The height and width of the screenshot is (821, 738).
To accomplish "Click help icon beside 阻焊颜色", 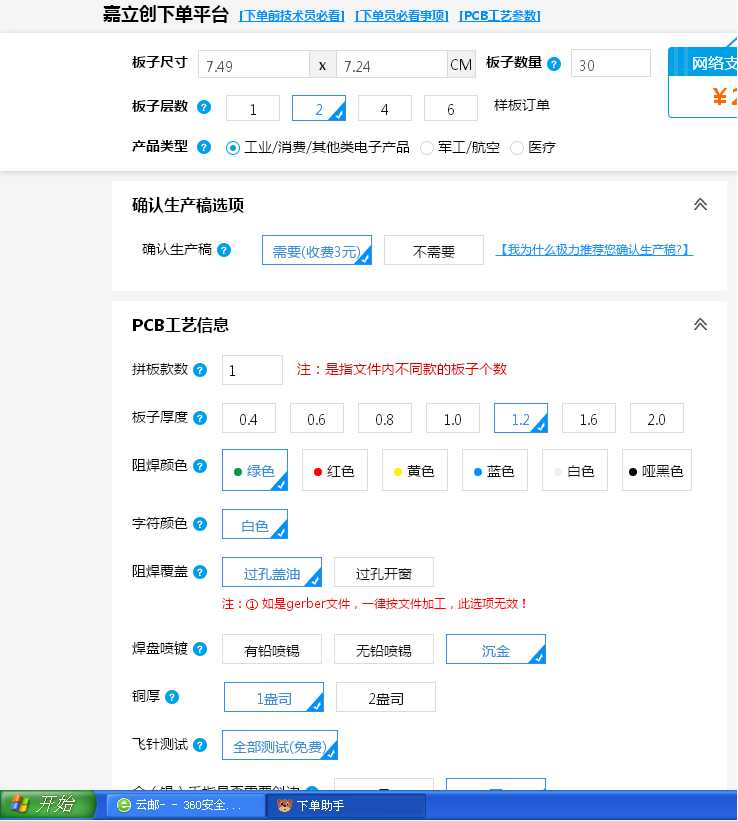I will point(200,466).
